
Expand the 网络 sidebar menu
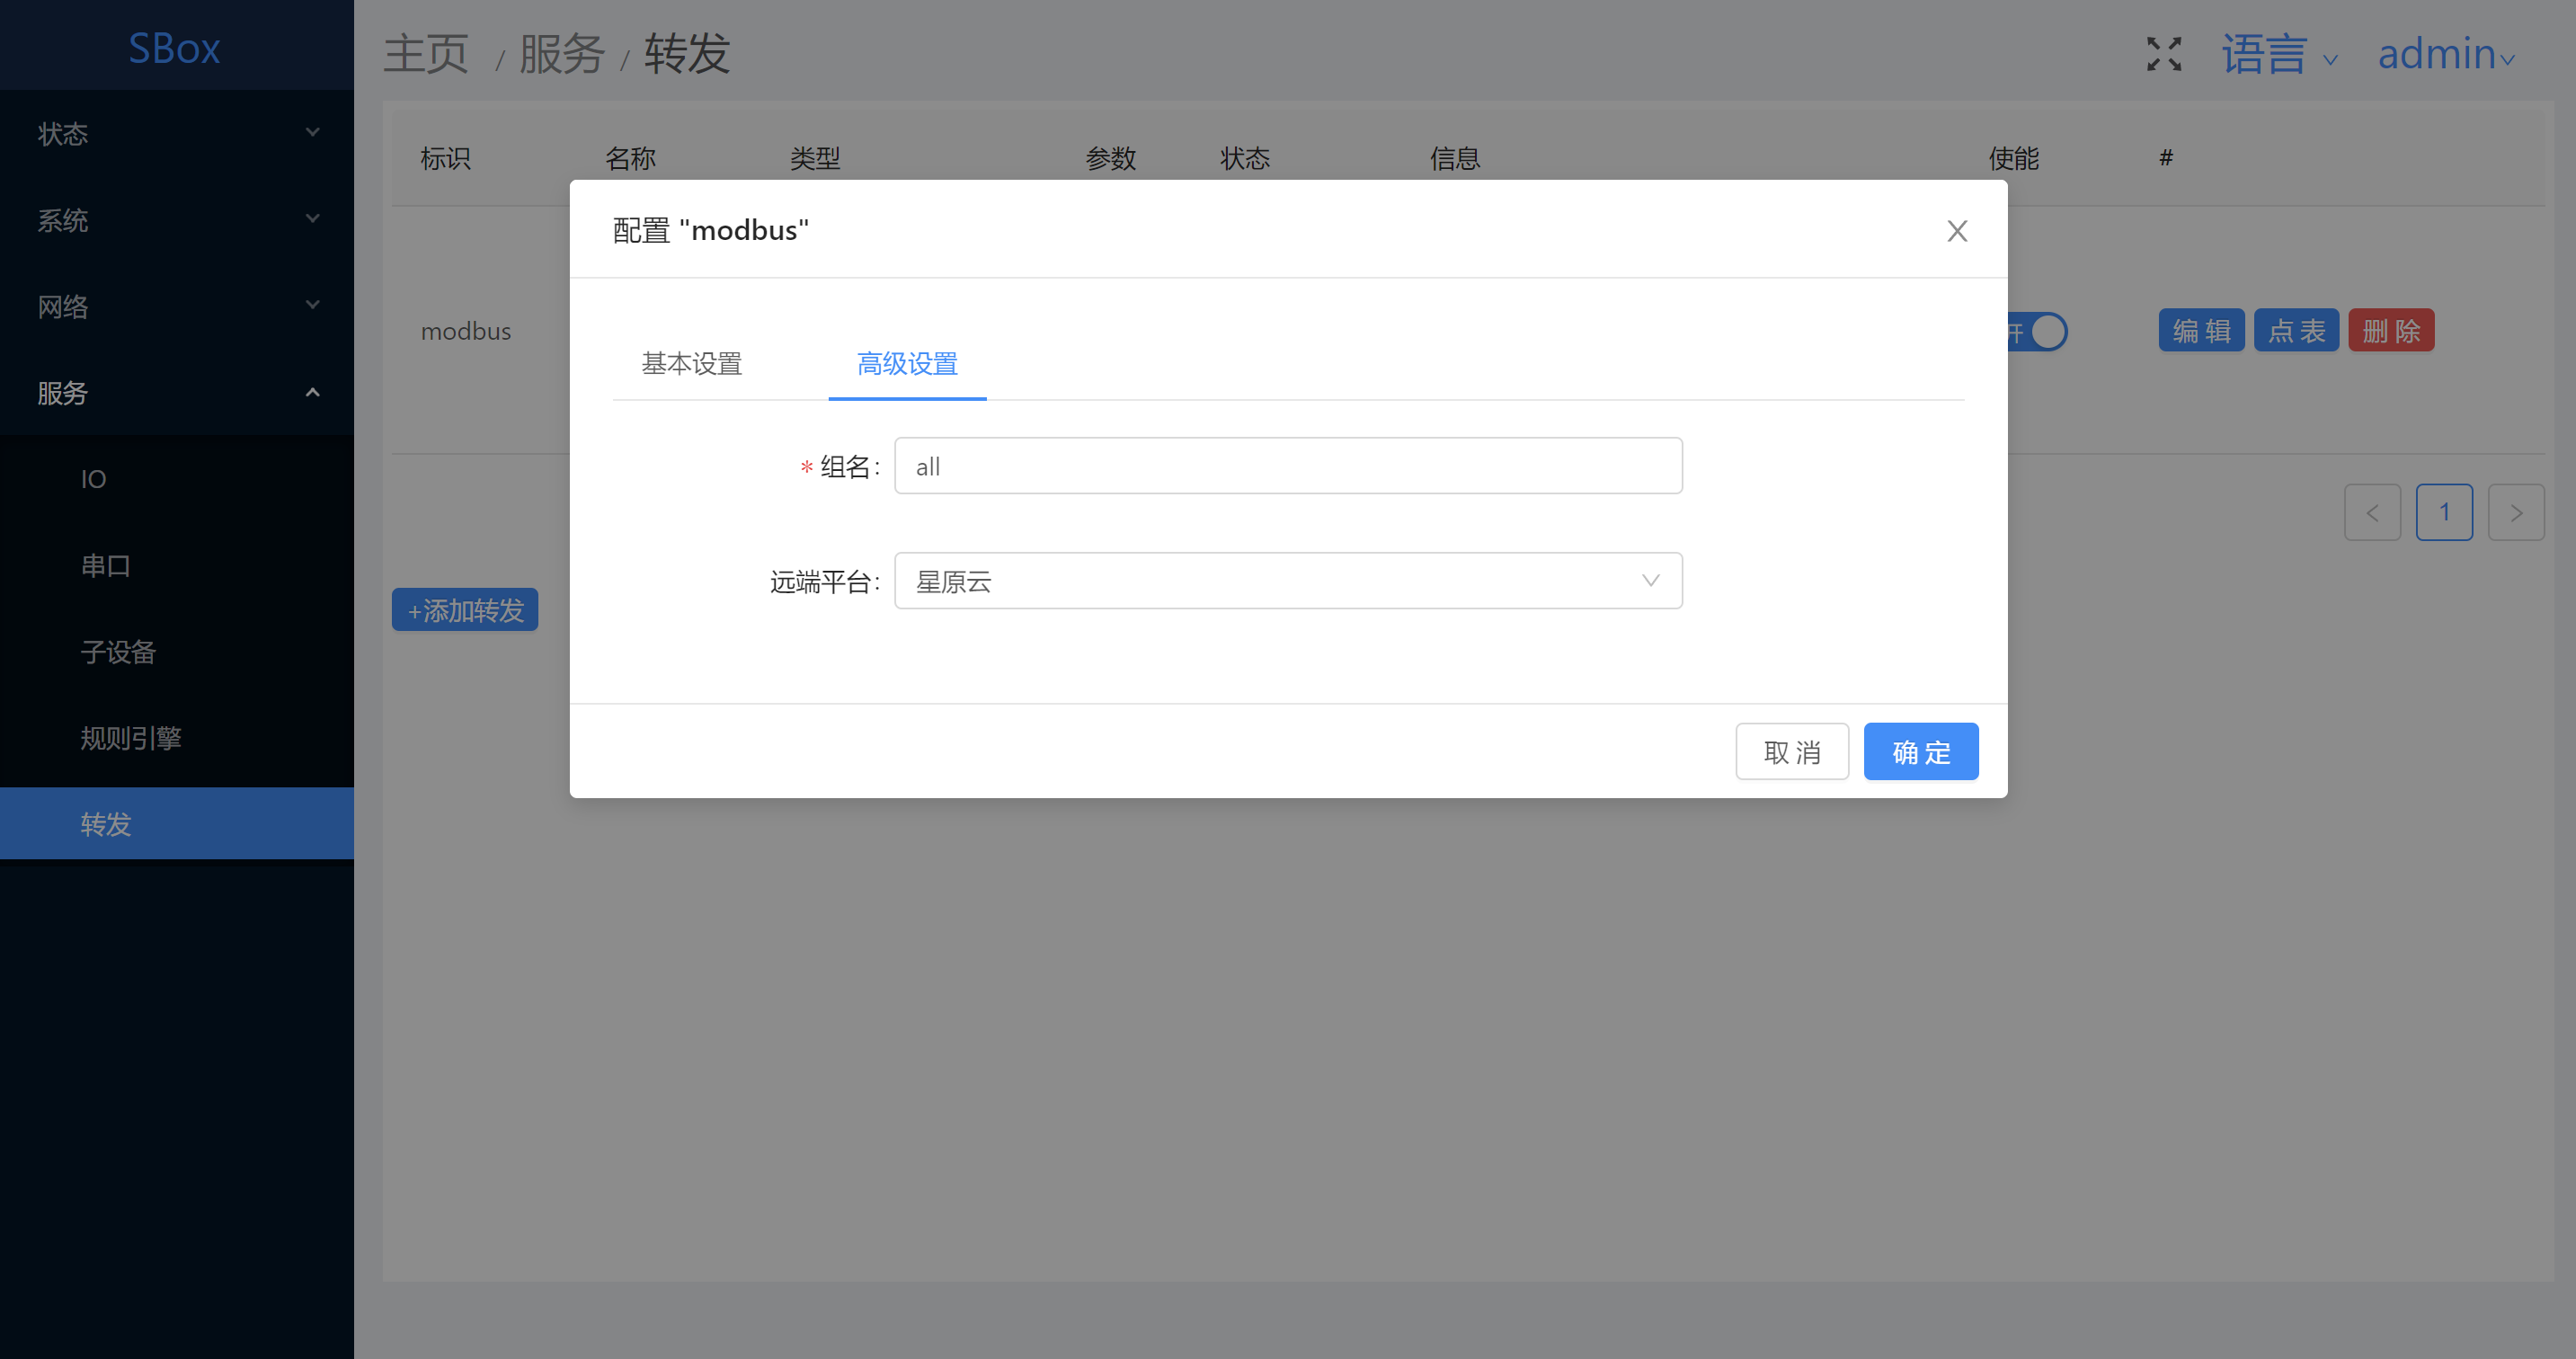tap(176, 306)
